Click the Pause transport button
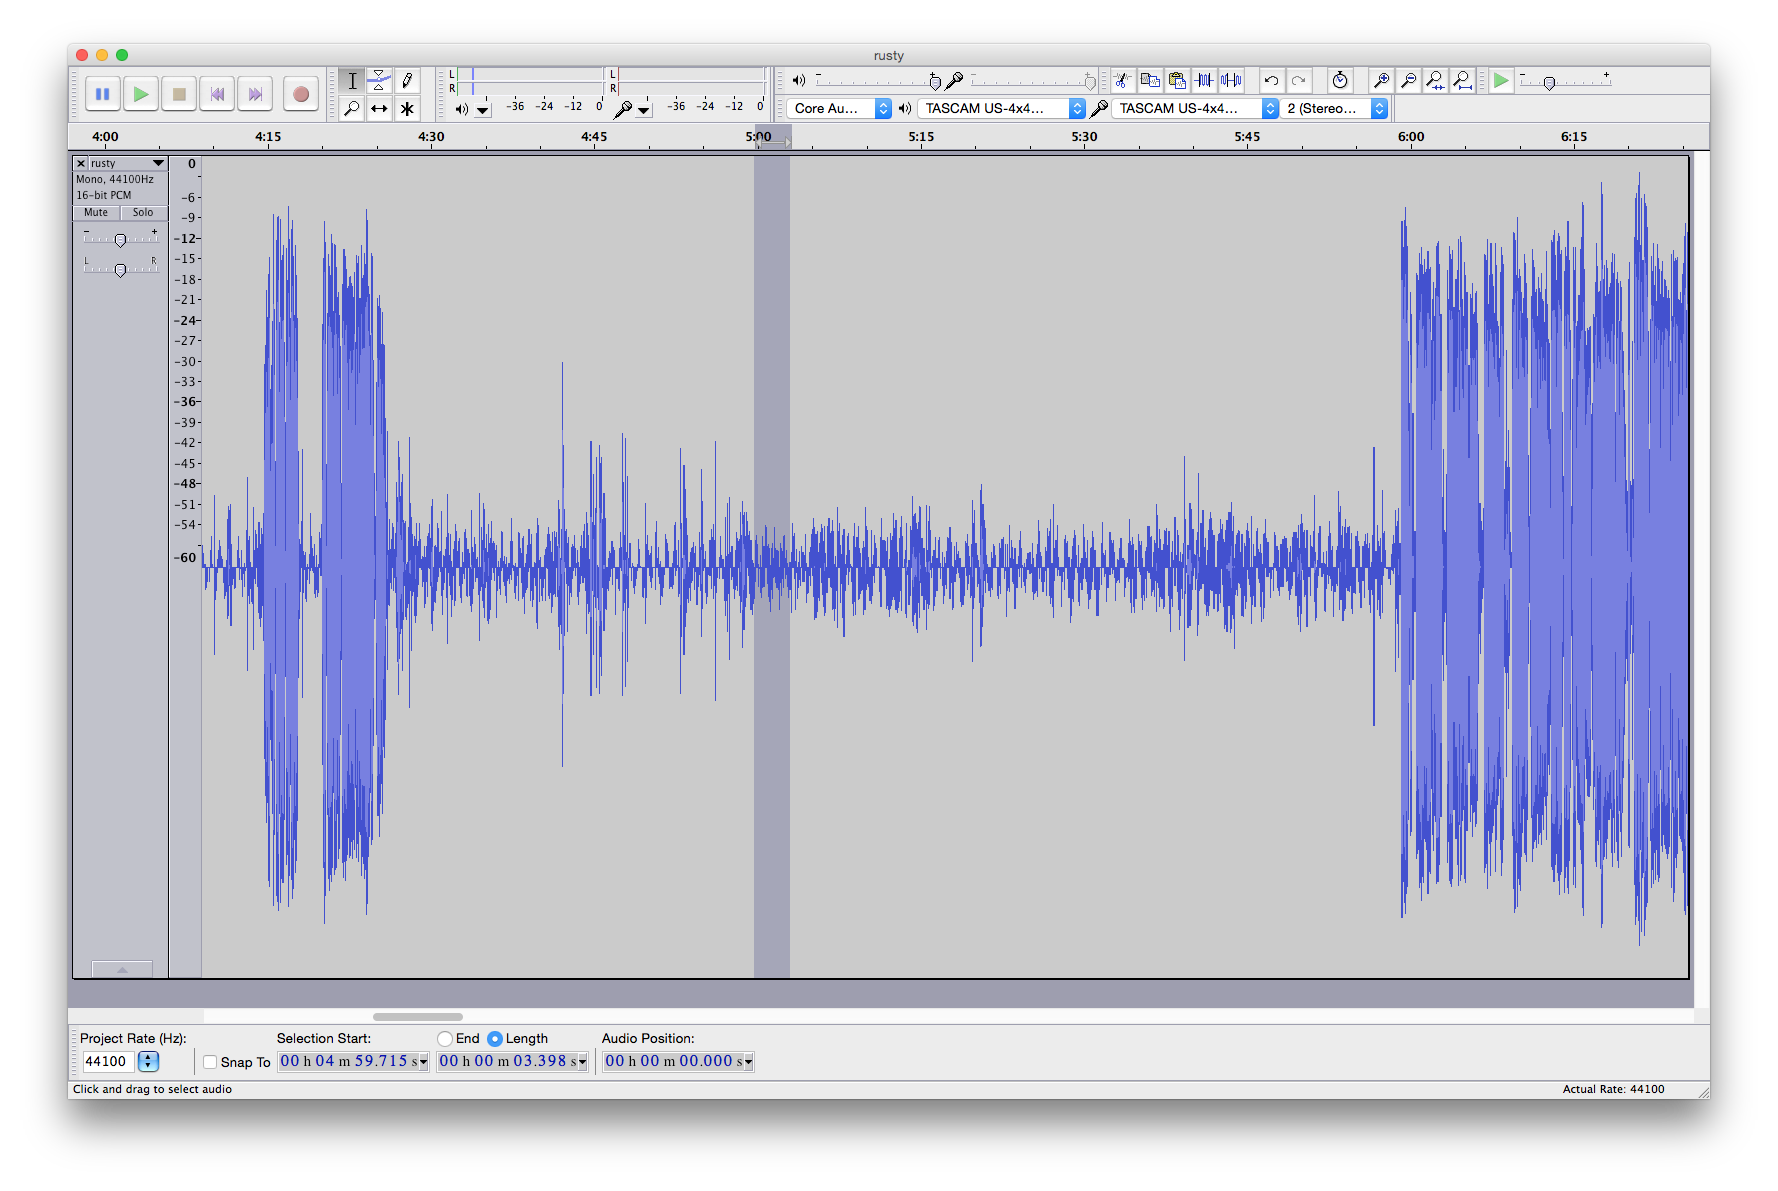 click(102, 94)
